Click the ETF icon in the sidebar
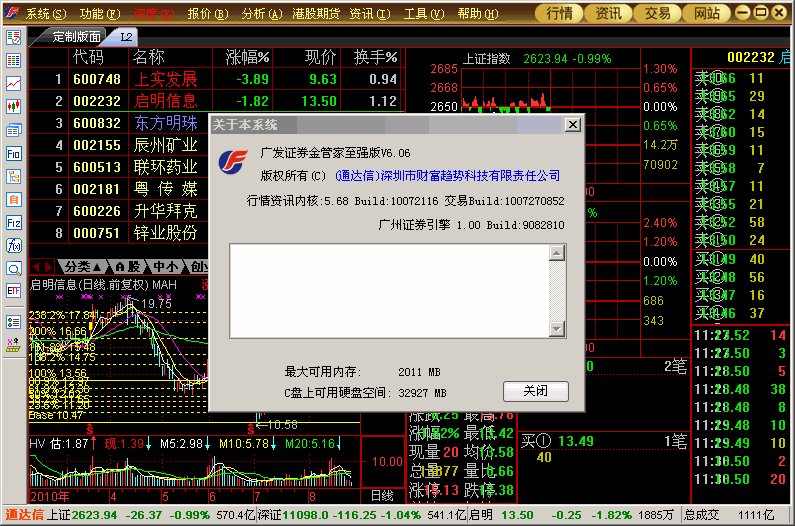795x526 pixels. pyautogui.click(x=14, y=291)
